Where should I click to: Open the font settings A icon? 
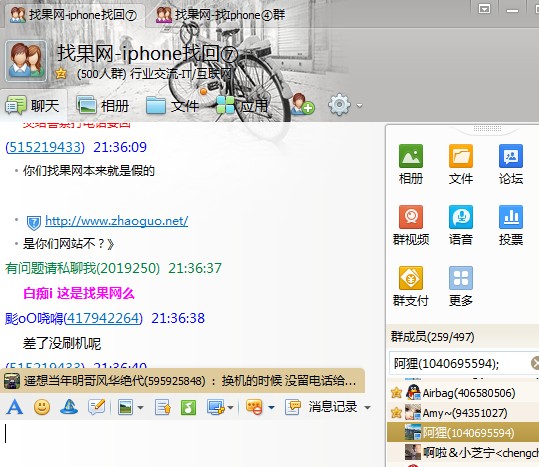click(x=15, y=407)
